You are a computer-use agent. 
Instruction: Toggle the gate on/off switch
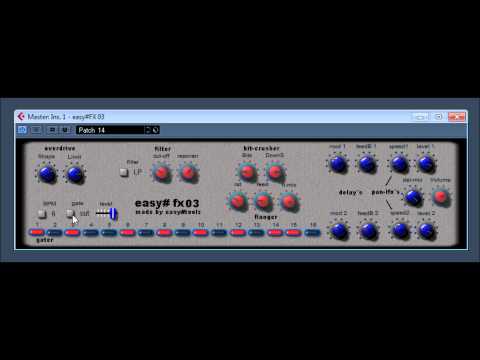click(70, 213)
